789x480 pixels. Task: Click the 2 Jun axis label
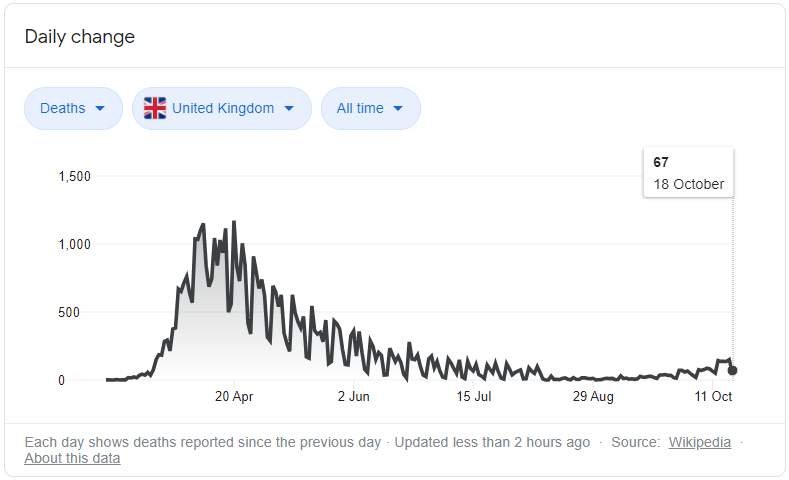(353, 397)
